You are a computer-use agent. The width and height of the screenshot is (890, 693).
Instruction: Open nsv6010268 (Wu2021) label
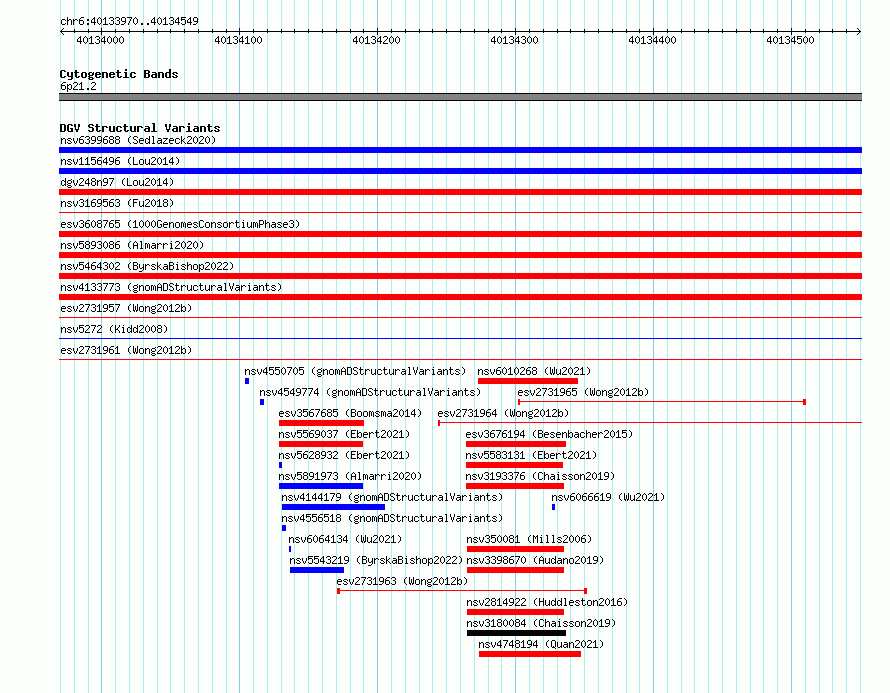point(534,371)
